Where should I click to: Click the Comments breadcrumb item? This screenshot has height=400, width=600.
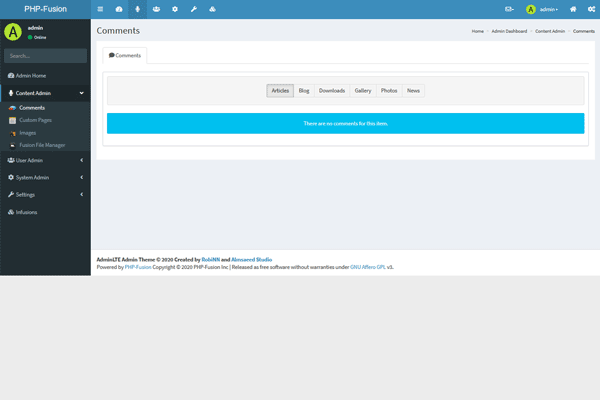pos(584,31)
